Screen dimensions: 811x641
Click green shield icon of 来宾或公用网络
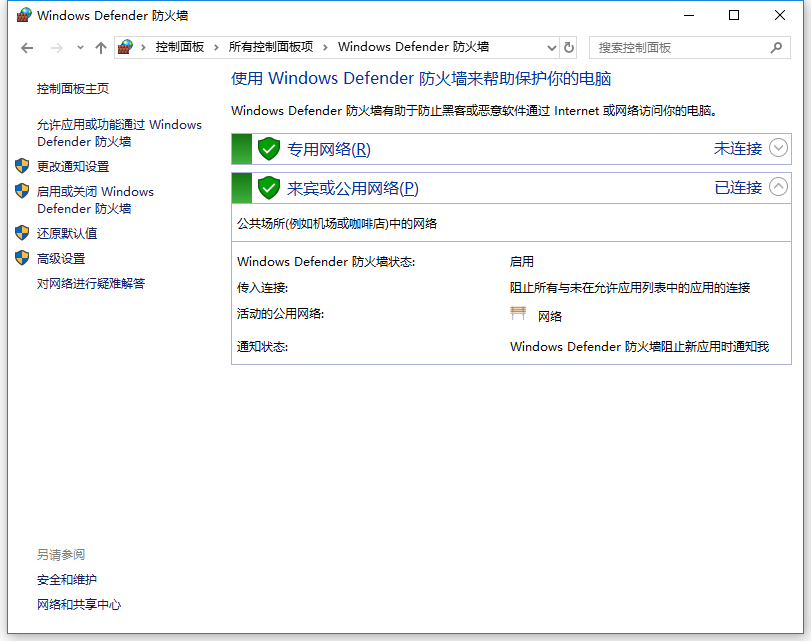click(269, 188)
